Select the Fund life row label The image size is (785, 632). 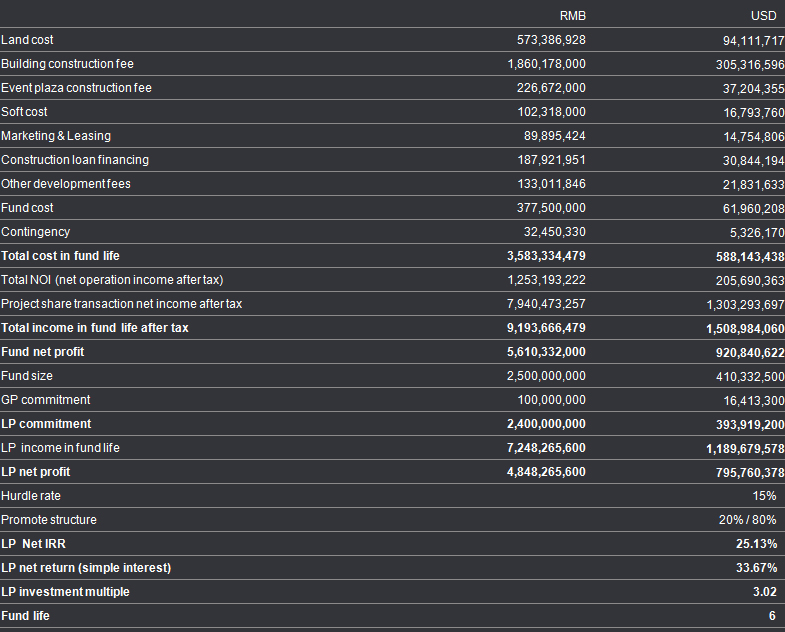point(25,616)
